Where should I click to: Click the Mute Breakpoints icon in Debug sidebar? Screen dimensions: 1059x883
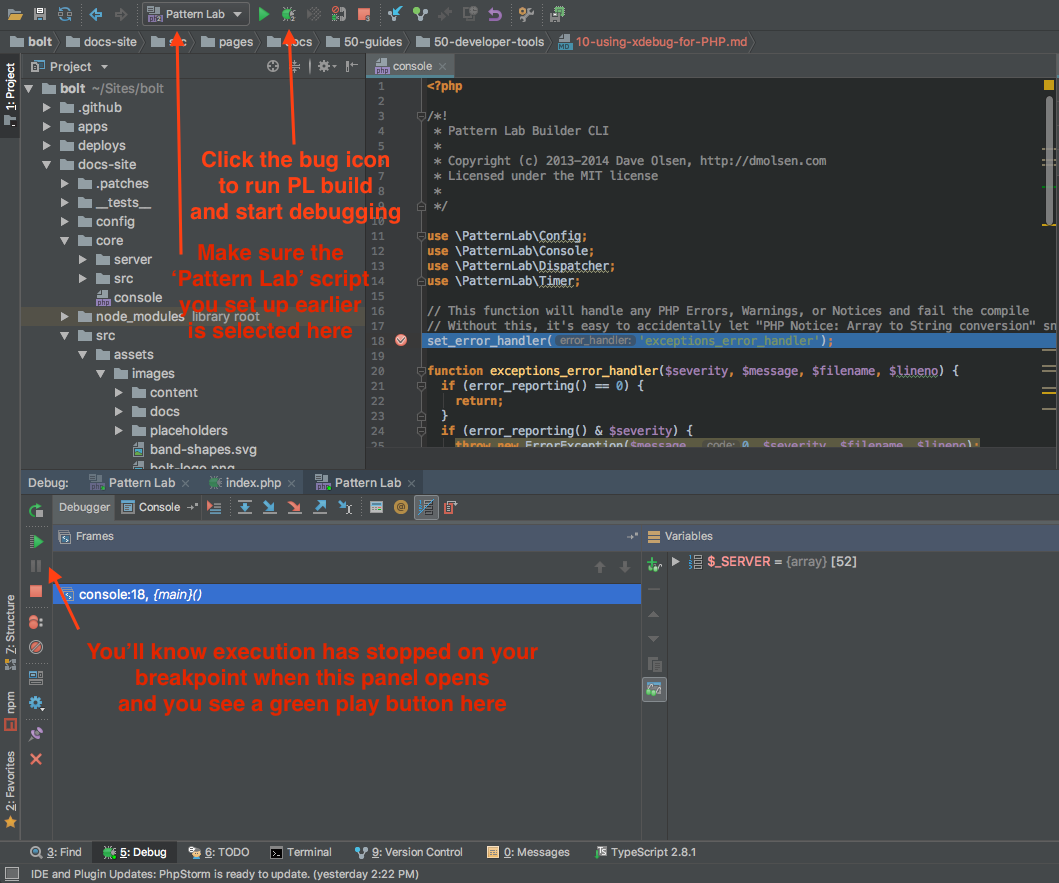click(x=36, y=647)
